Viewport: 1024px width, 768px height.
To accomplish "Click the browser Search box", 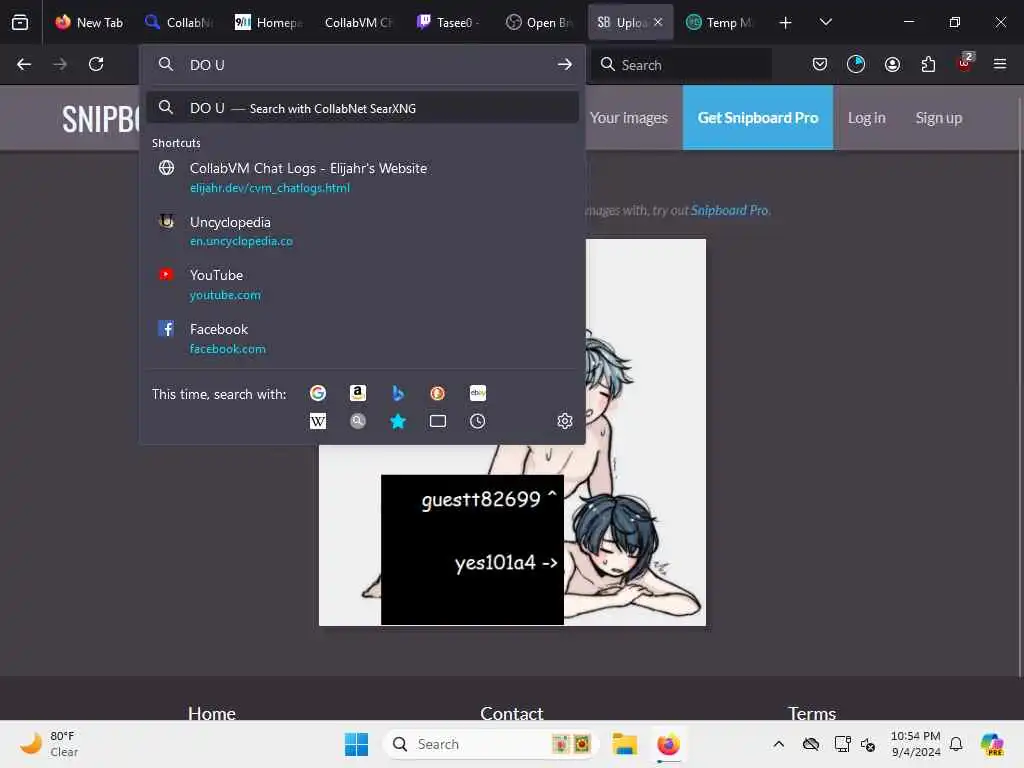I will click(682, 64).
